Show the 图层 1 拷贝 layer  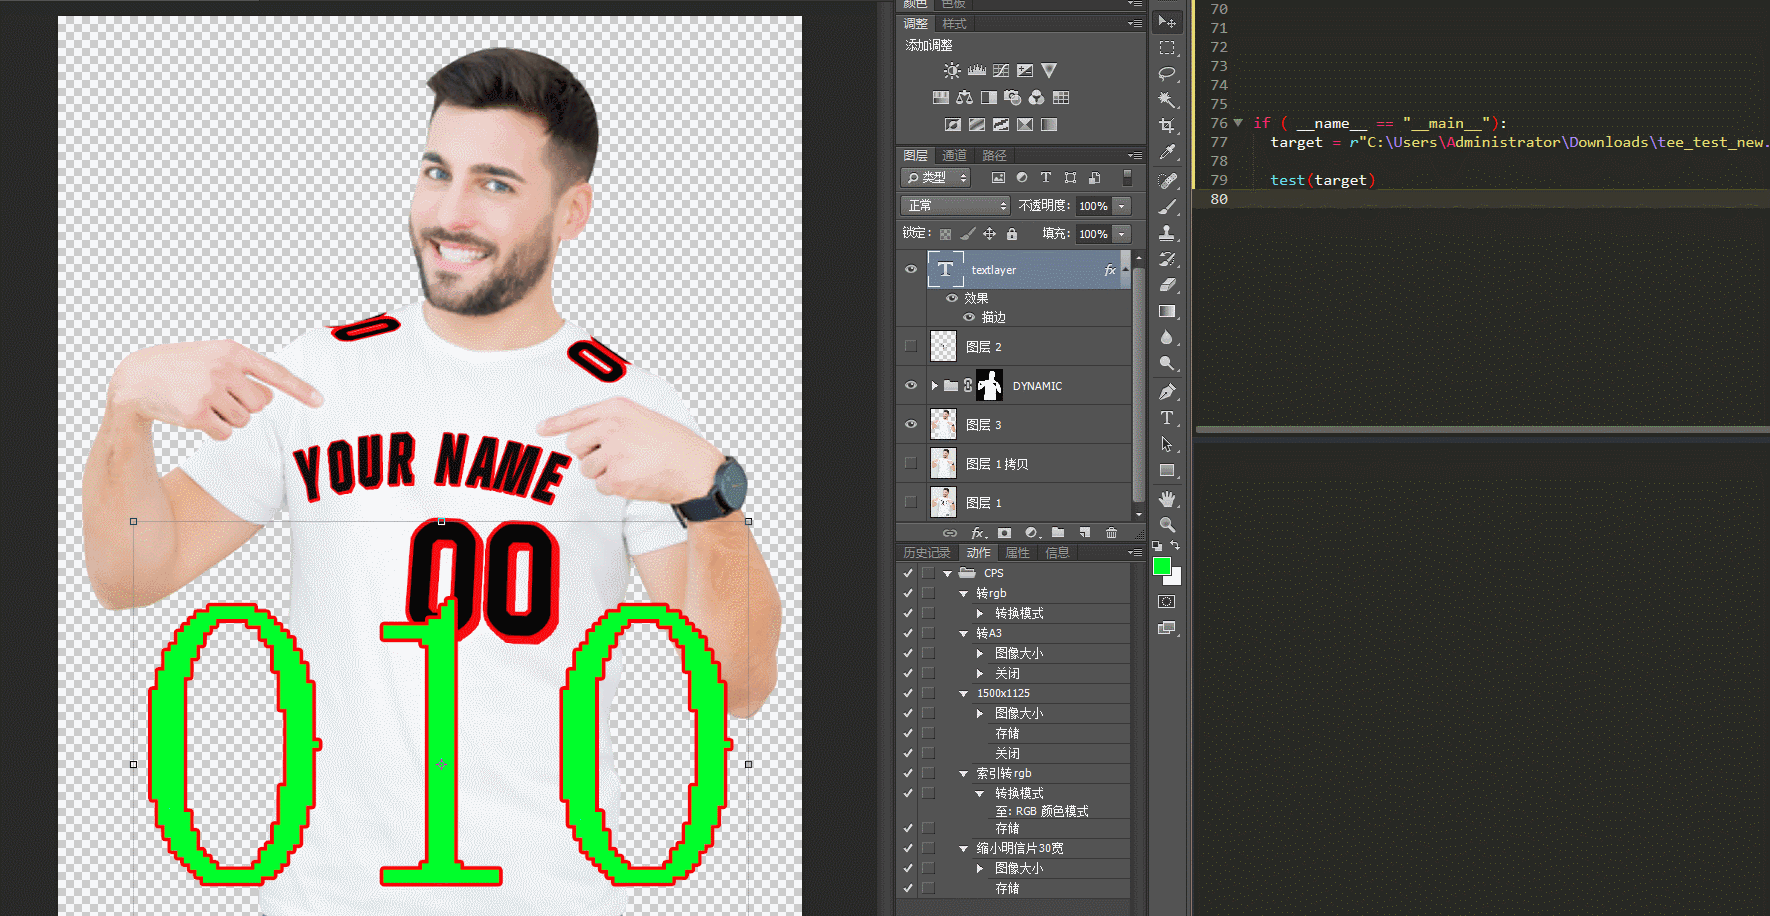pos(911,464)
